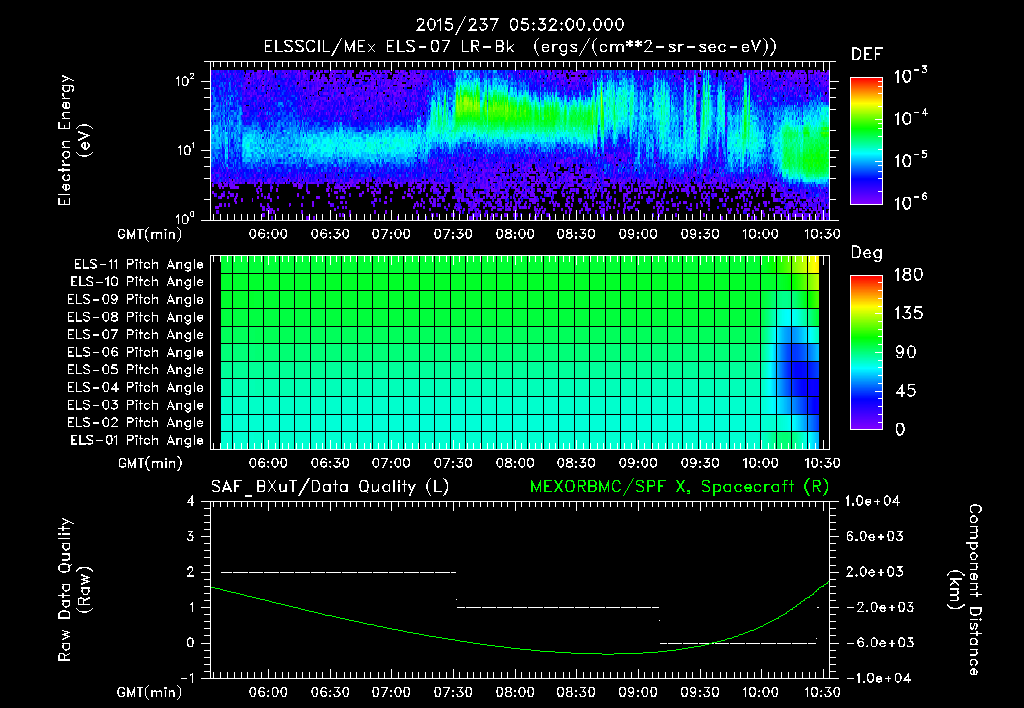Click the '10^-3' DEF scale value
Image resolution: width=1024 pixels, height=708 pixels.
pos(910,76)
